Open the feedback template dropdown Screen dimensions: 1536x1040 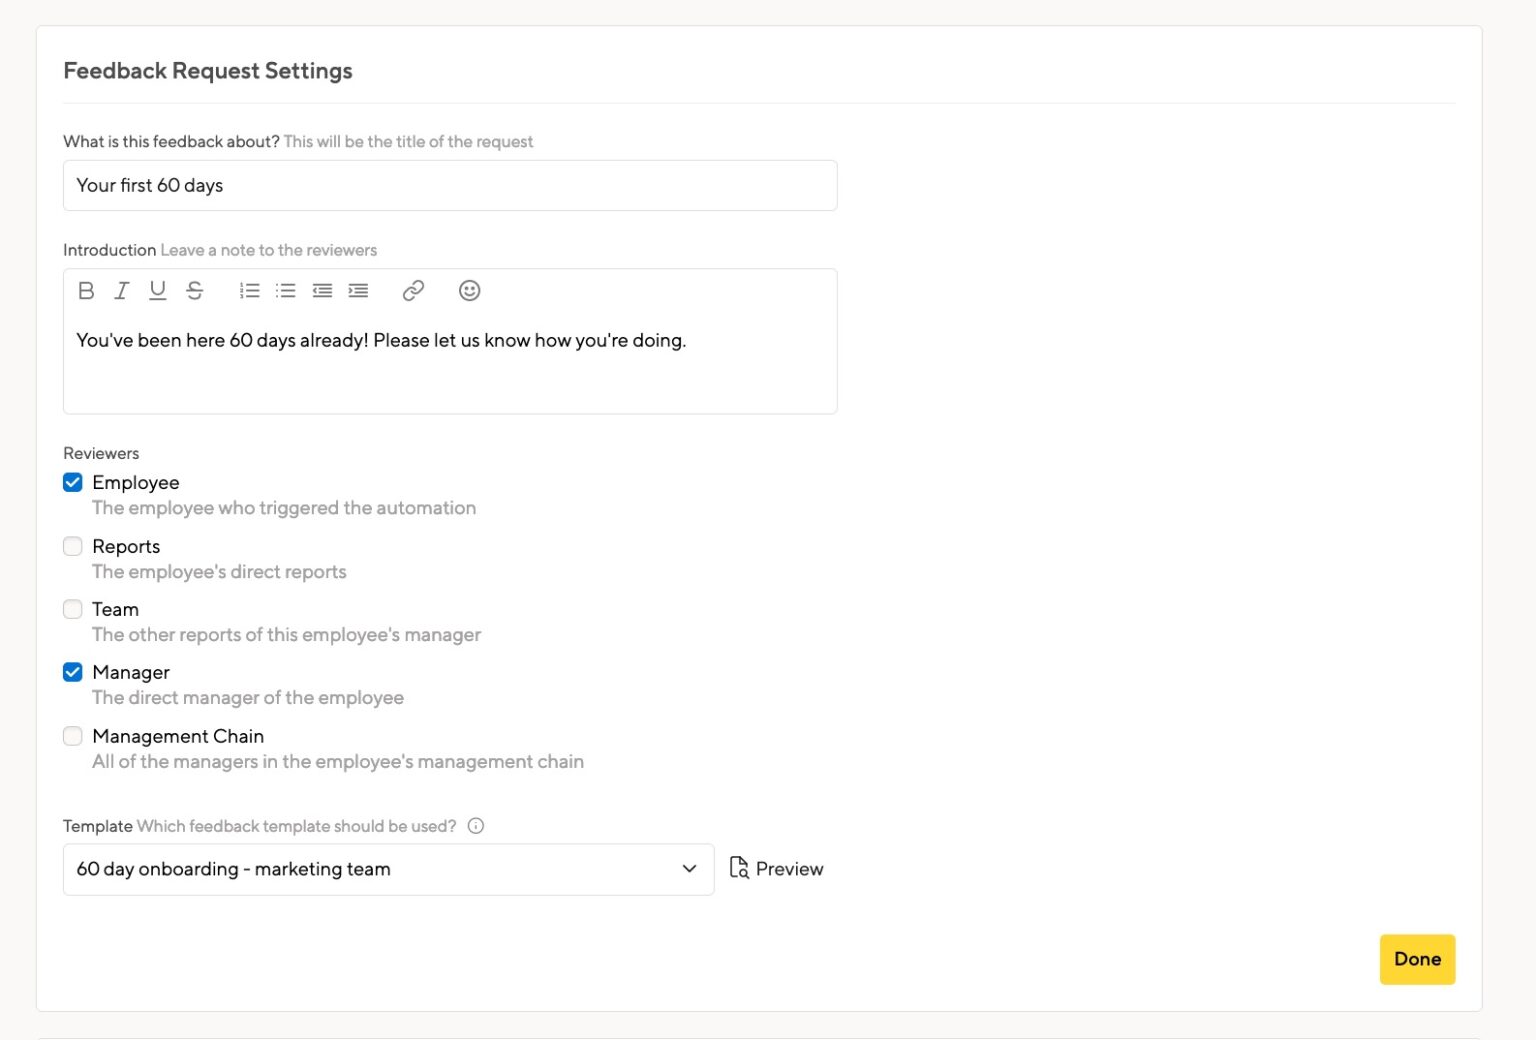[x=688, y=869]
